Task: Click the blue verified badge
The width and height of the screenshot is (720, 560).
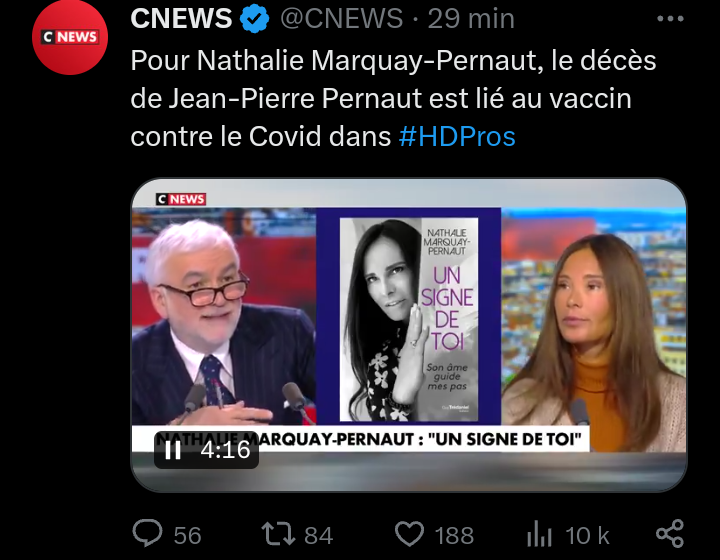Action: click(255, 19)
